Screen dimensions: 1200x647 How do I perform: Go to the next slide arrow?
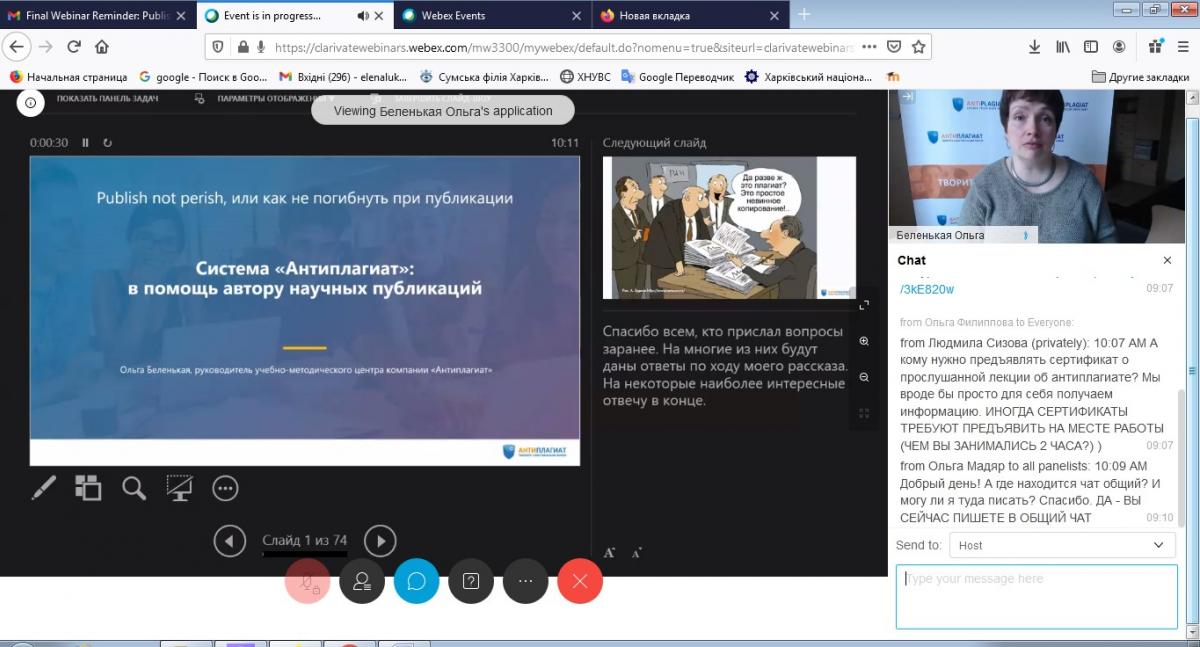pos(380,541)
